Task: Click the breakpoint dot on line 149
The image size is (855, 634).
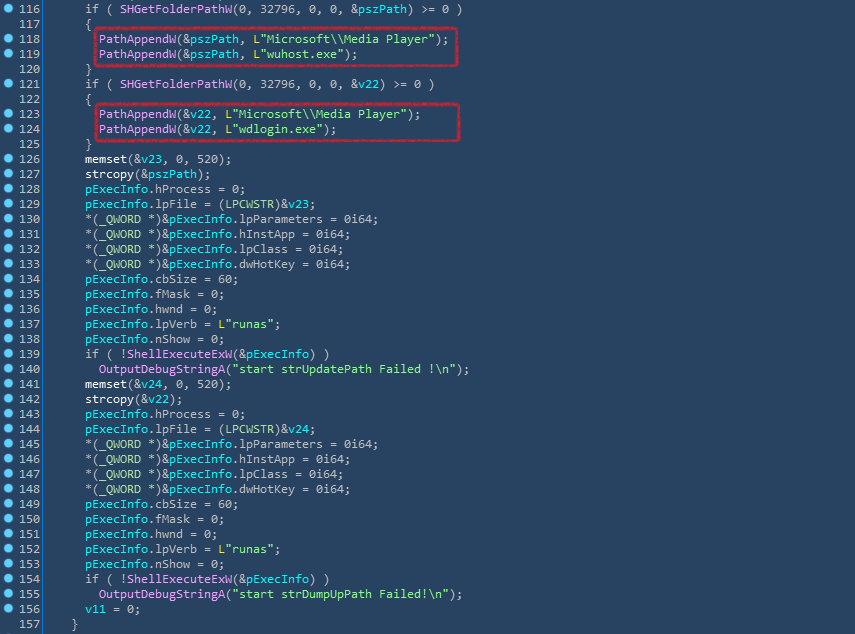Action: coord(8,503)
